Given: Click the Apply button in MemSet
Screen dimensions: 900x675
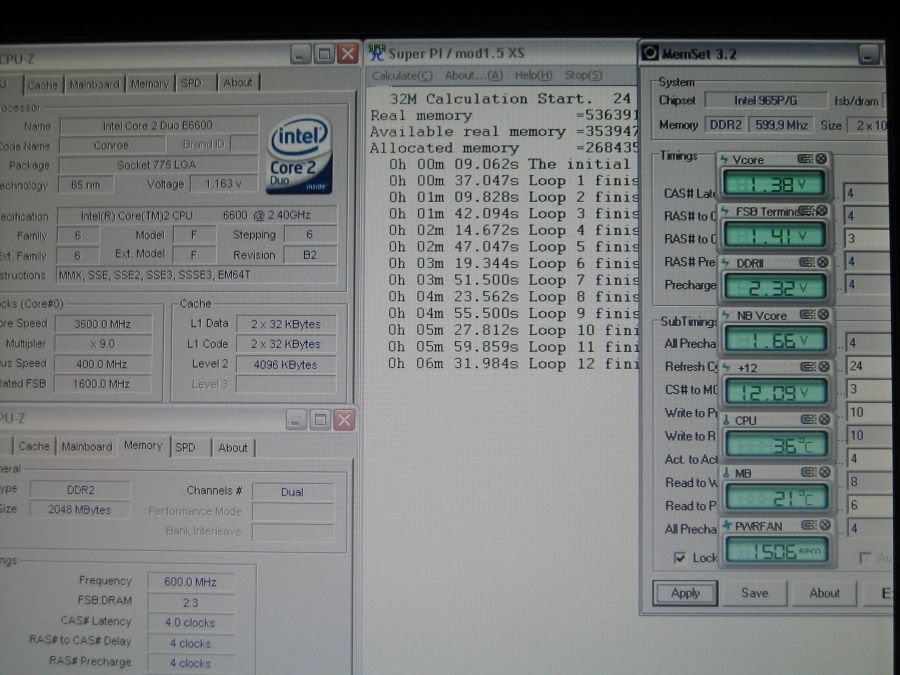Looking at the screenshot, I should pyautogui.click(x=685, y=593).
